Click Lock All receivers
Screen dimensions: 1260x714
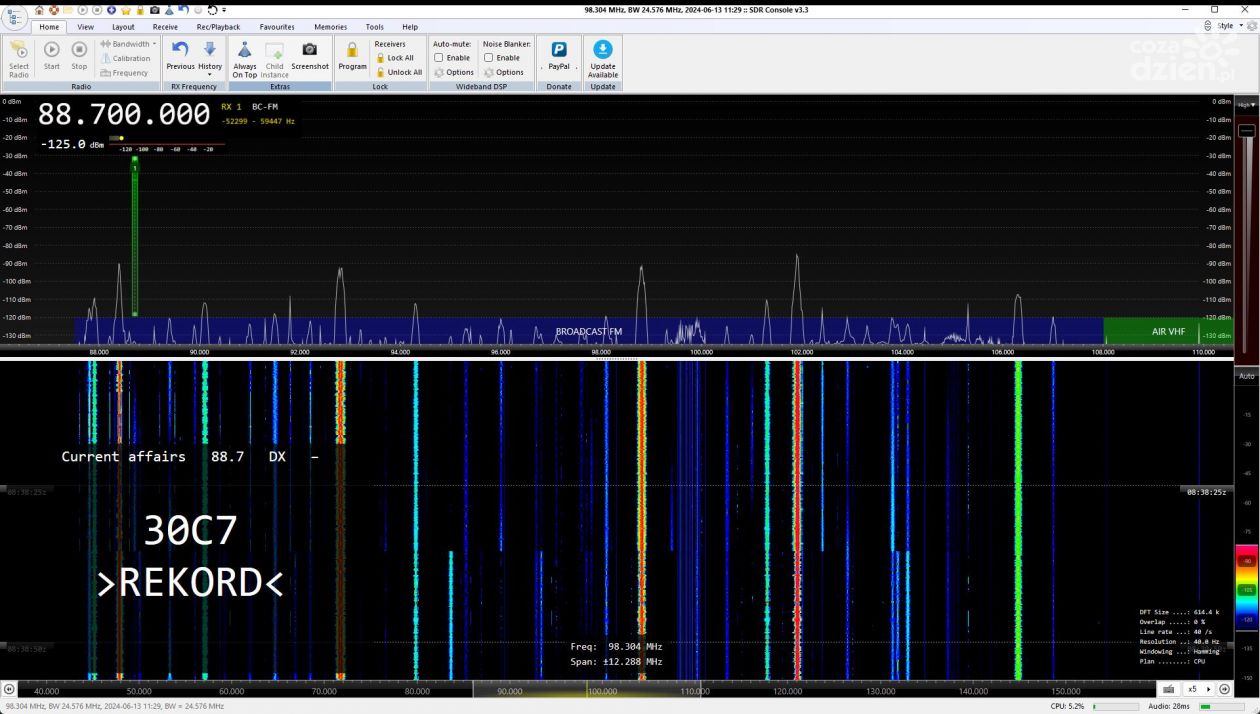pyautogui.click(x=395, y=58)
